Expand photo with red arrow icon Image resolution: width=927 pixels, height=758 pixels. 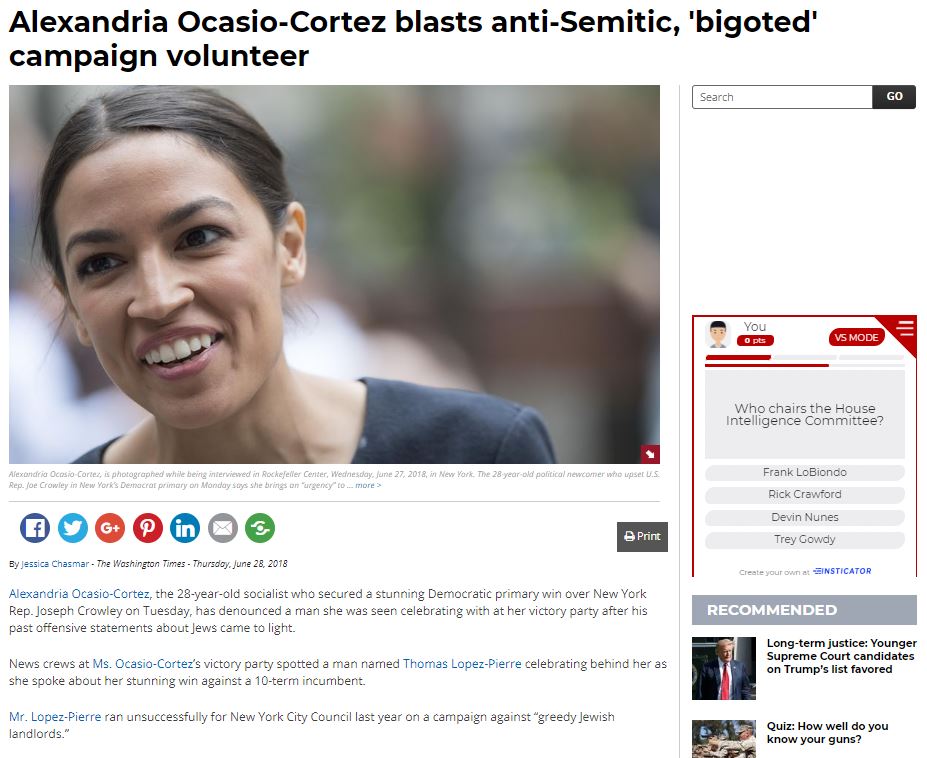point(650,454)
